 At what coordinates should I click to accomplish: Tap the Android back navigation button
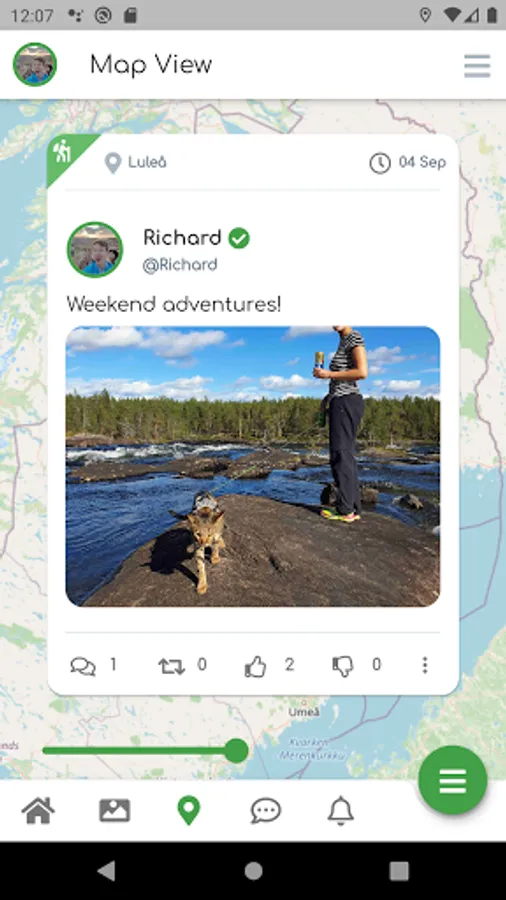point(106,871)
